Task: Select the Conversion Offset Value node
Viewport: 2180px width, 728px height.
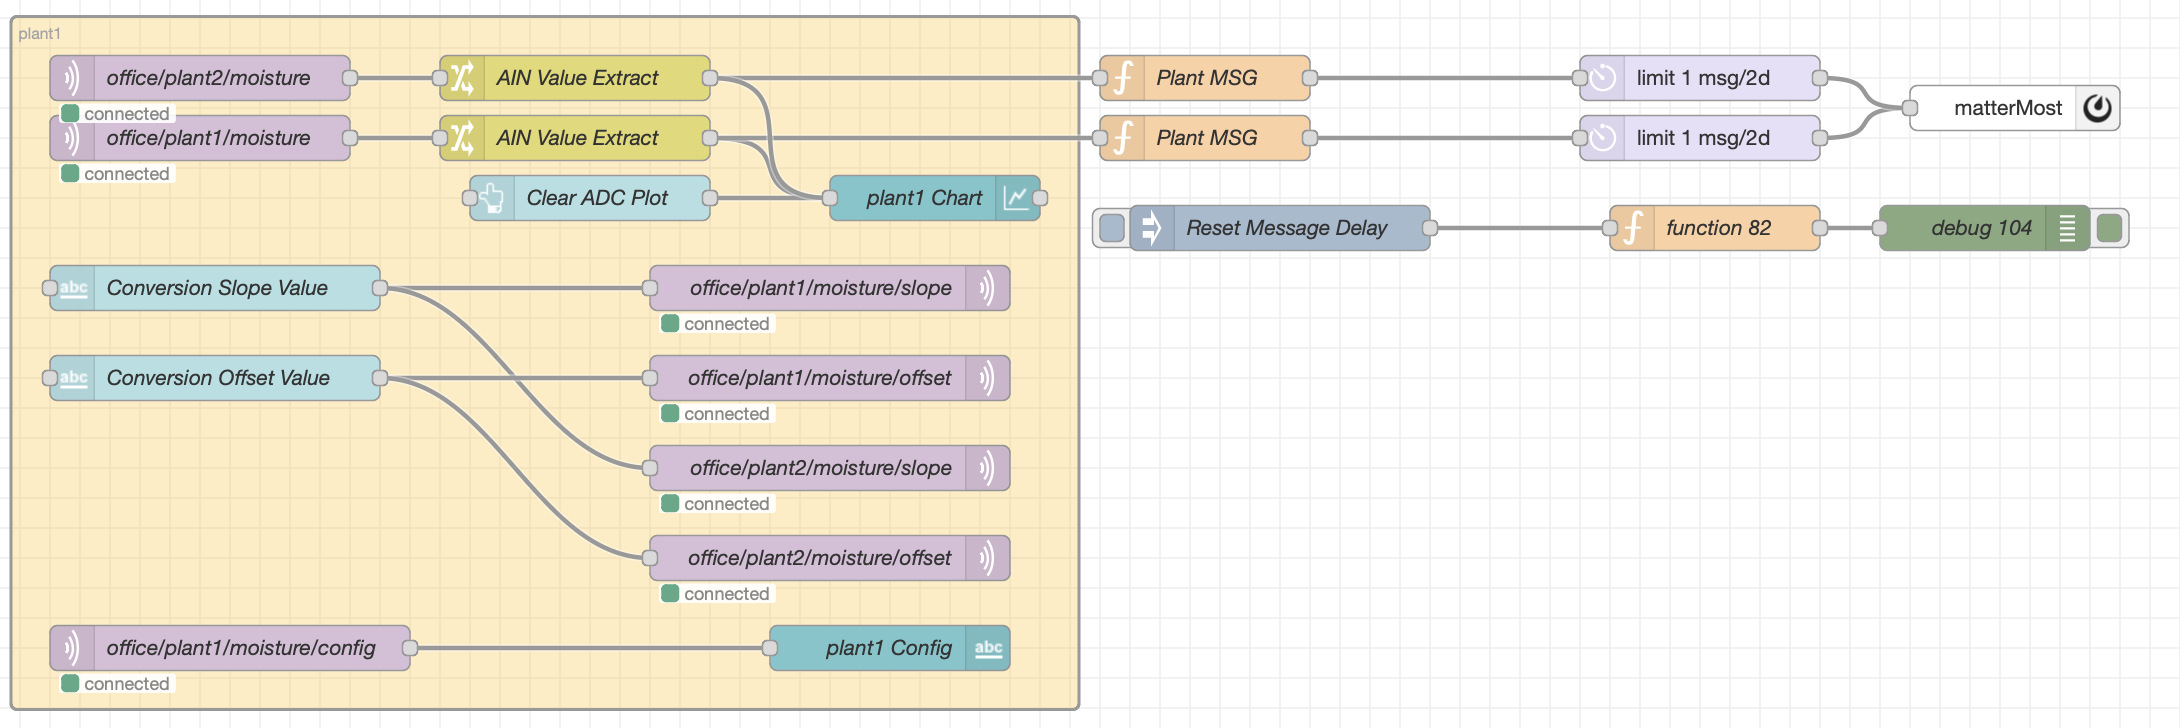Action: point(218,378)
